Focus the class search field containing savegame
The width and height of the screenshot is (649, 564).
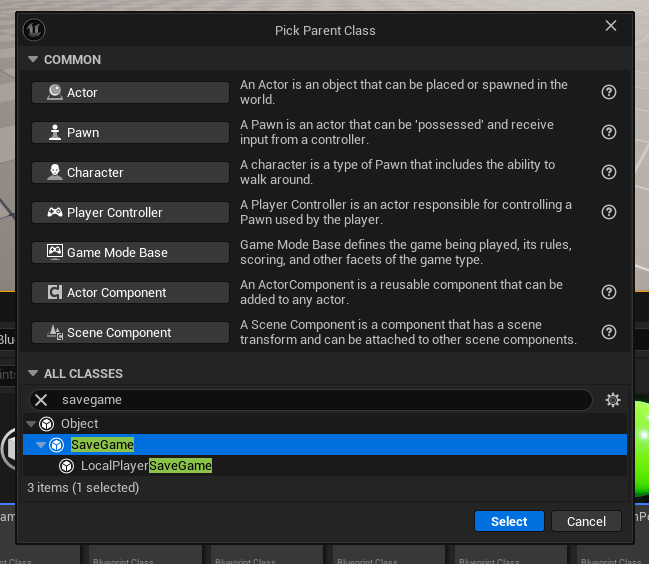310,400
